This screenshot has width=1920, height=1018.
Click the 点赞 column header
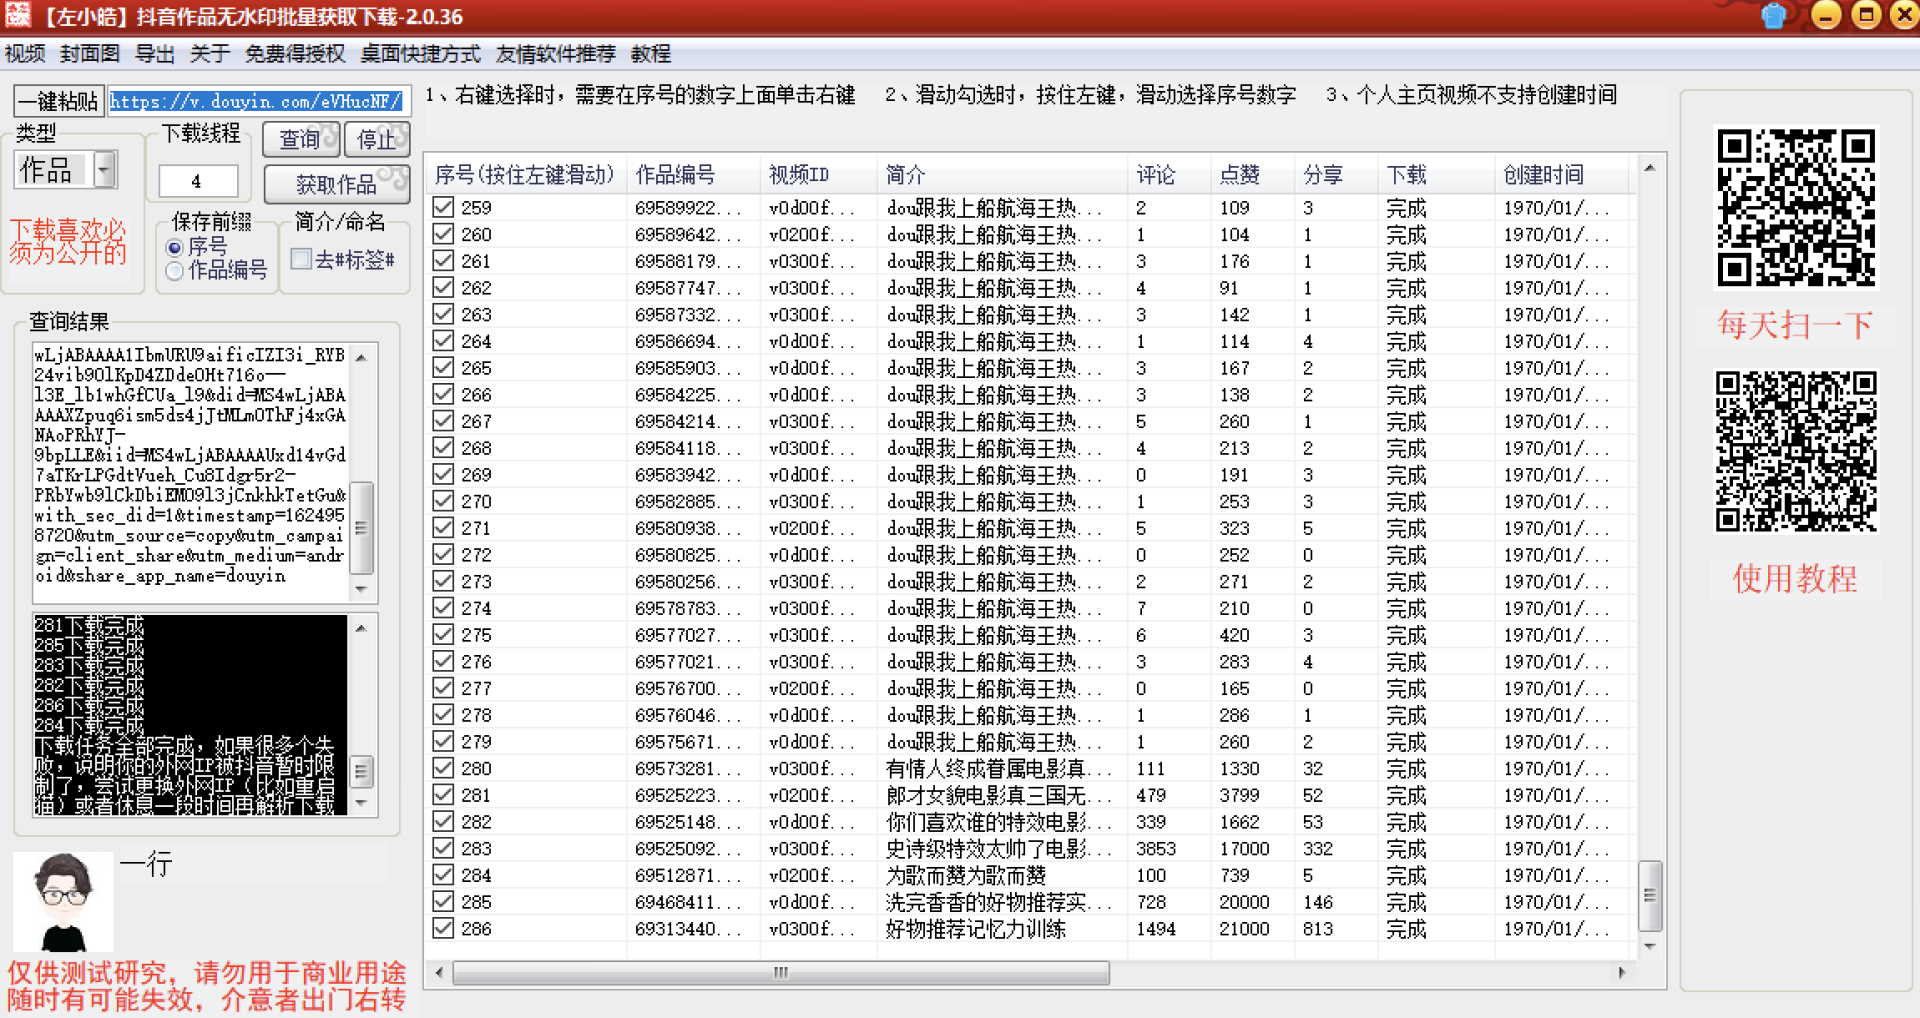(x=1253, y=175)
